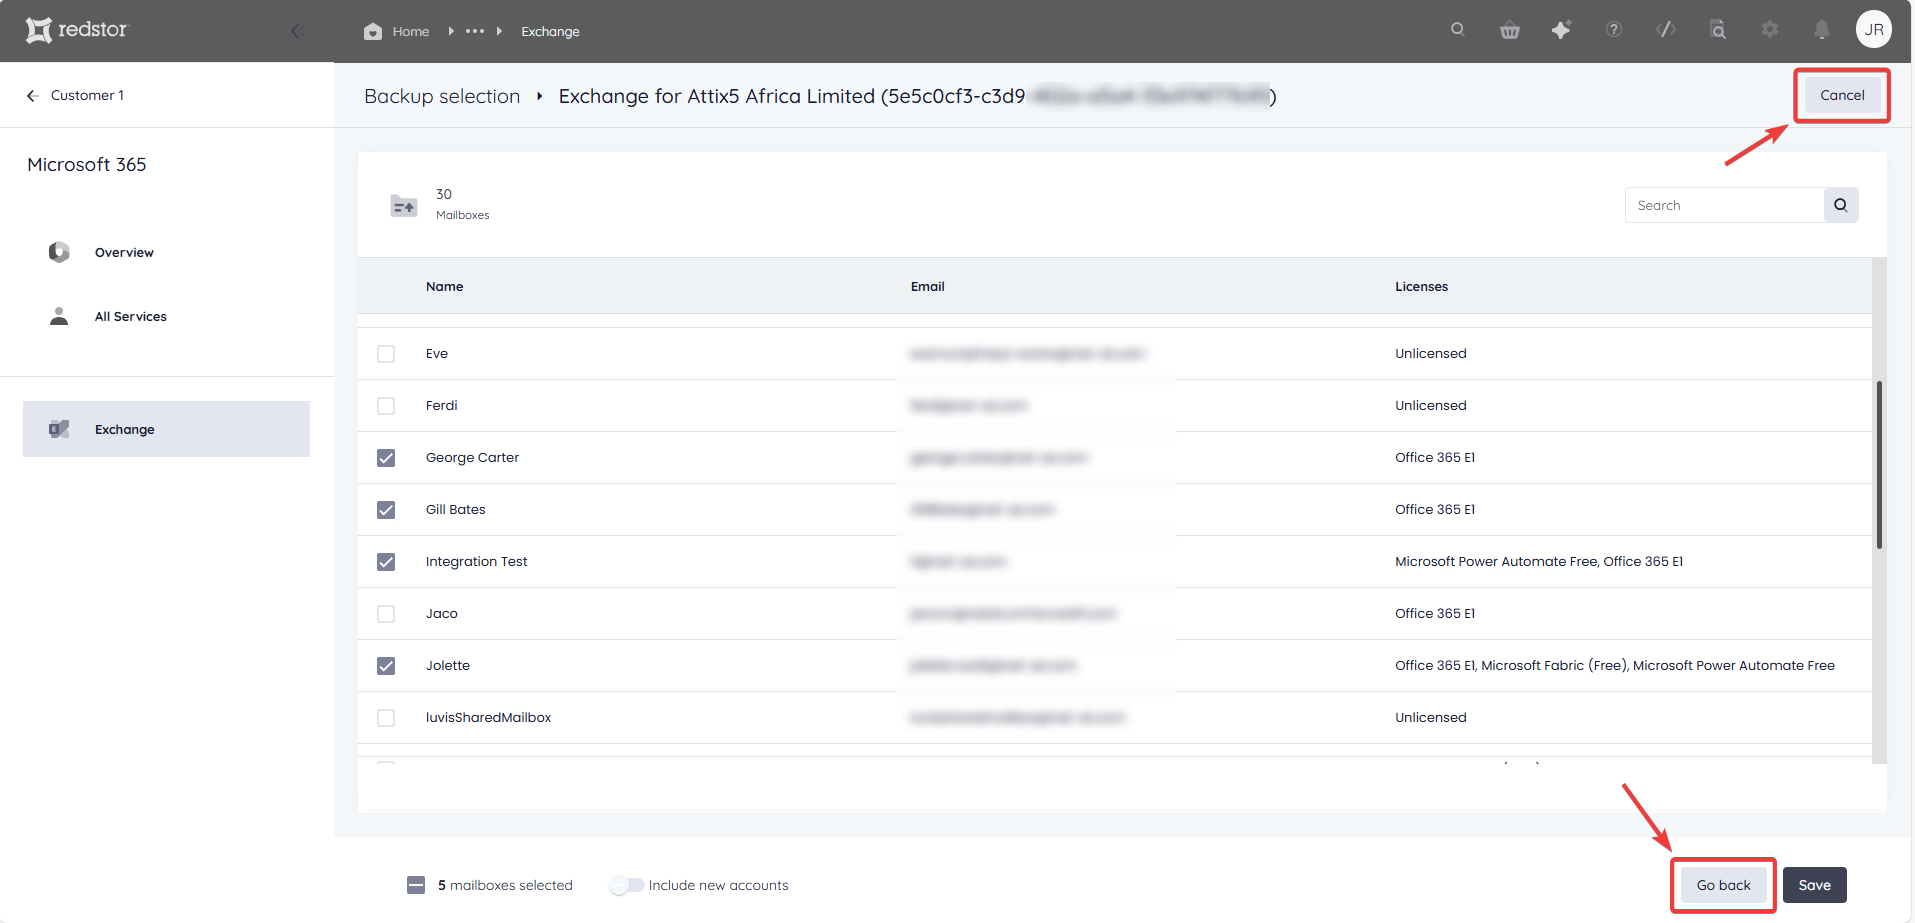1915x923 pixels.
Task: Click Backup selection breadcrumb heading
Action: [x=442, y=96]
